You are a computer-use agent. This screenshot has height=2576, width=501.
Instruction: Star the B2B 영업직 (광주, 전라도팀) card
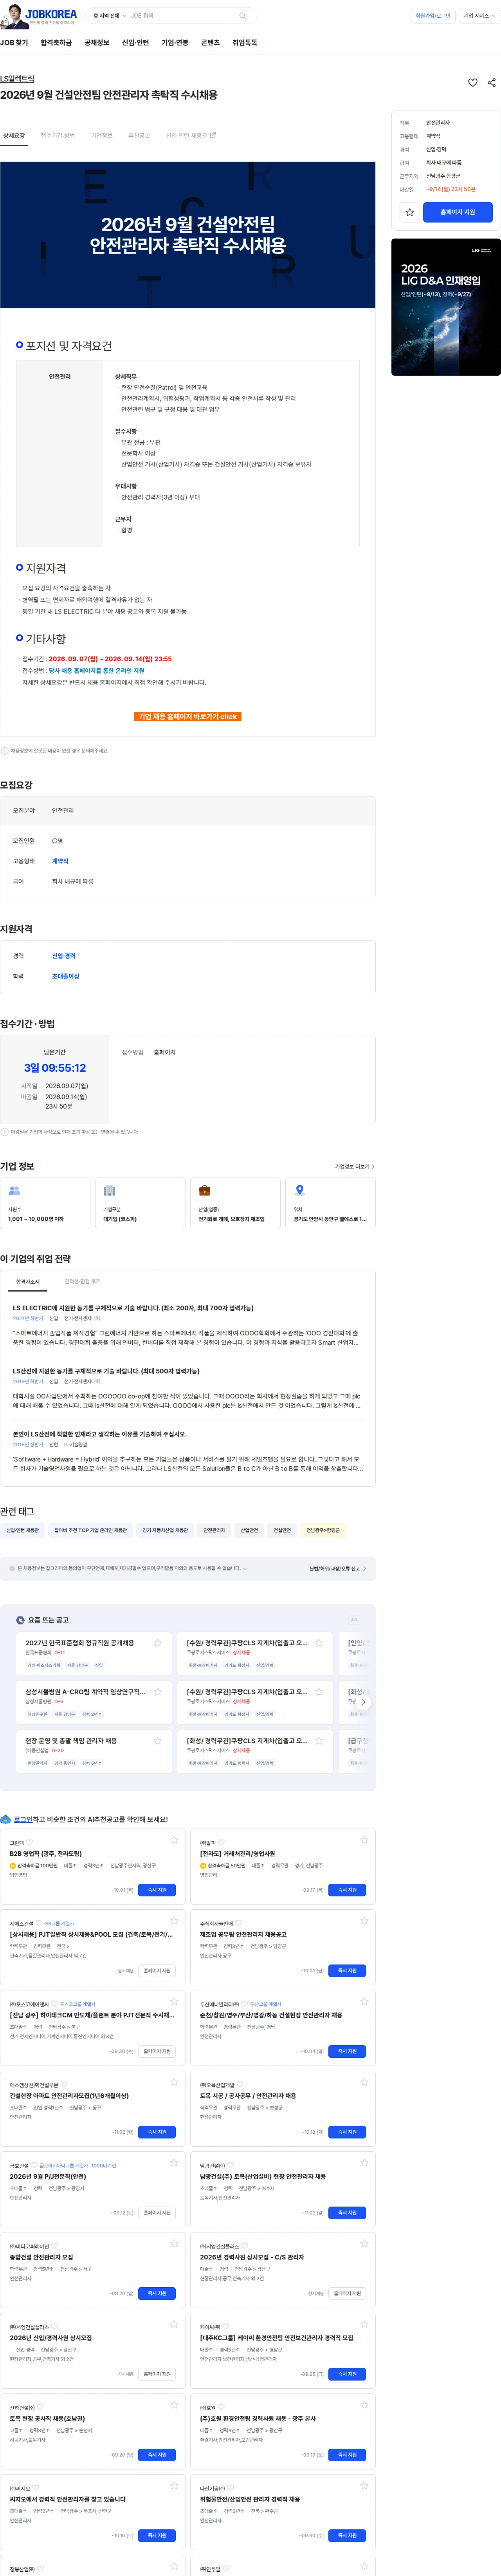point(174,1840)
